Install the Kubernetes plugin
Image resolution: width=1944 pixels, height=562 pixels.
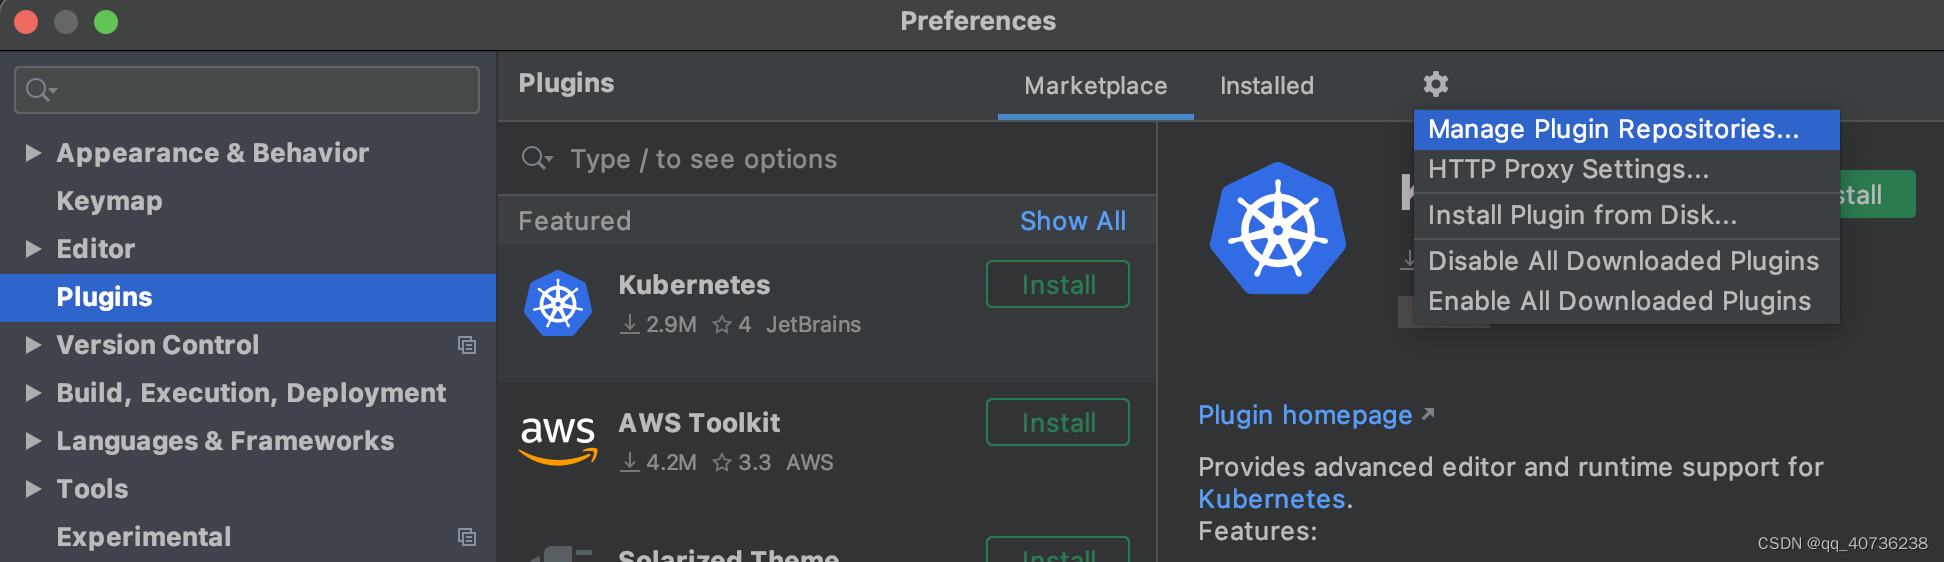click(x=1057, y=285)
